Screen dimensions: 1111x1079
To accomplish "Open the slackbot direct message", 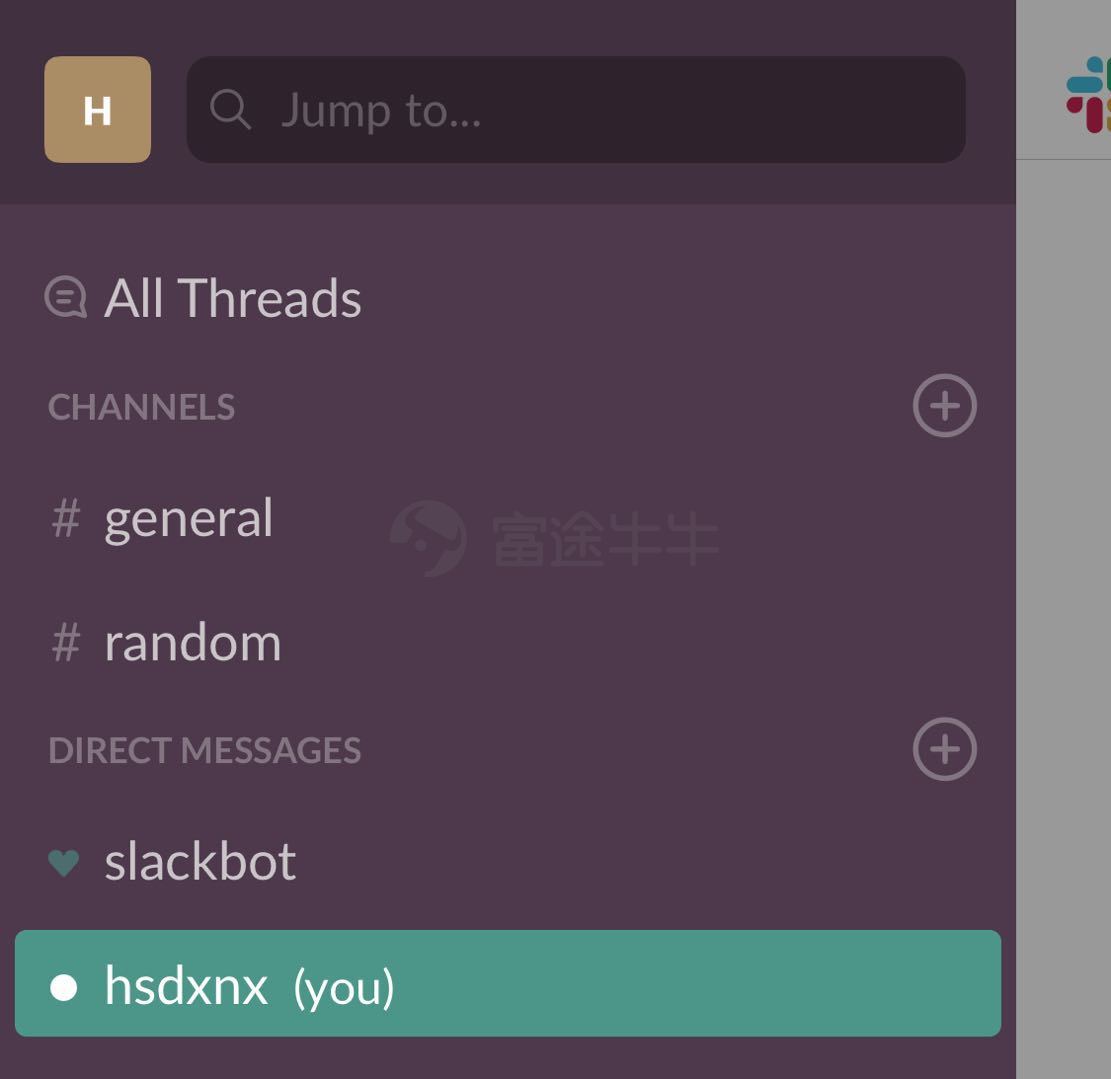I will [x=201, y=861].
